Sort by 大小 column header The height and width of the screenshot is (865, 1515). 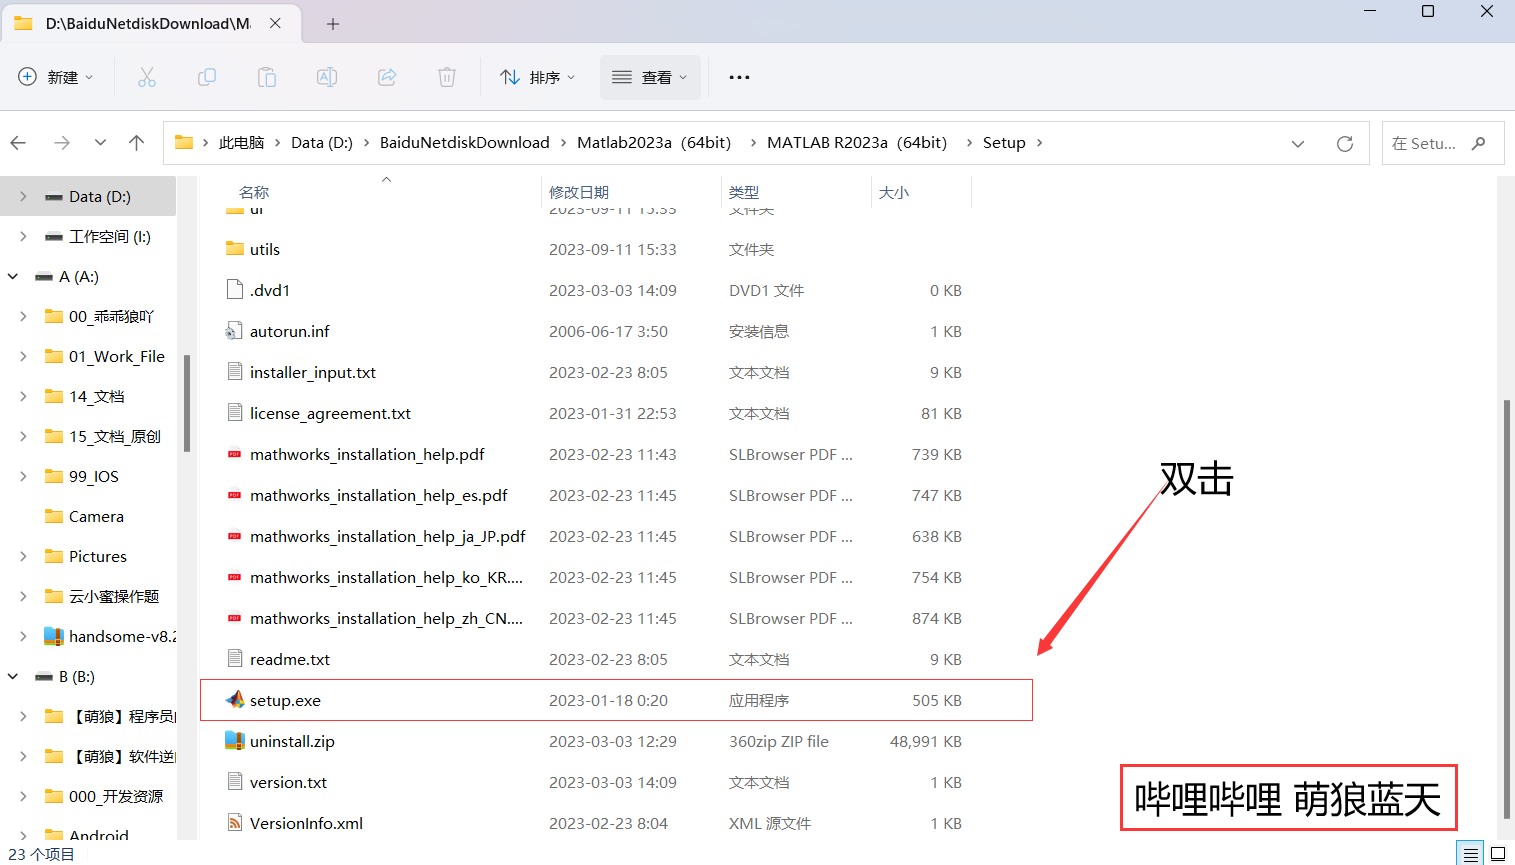(x=894, y=192)
